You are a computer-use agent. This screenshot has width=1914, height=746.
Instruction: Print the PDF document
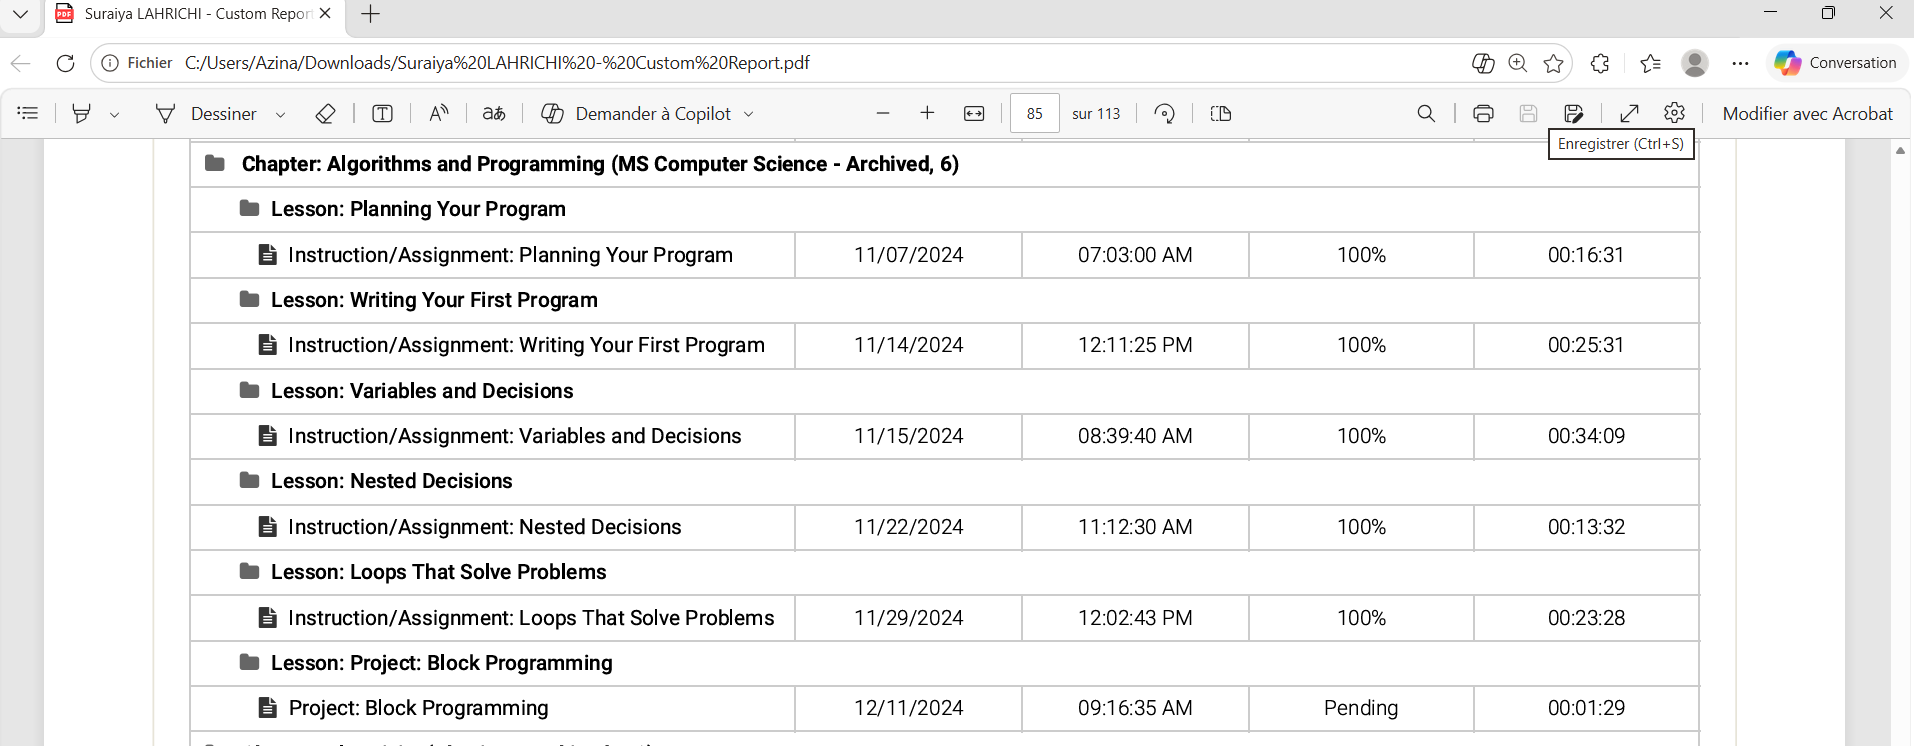tap(1483, 114)
